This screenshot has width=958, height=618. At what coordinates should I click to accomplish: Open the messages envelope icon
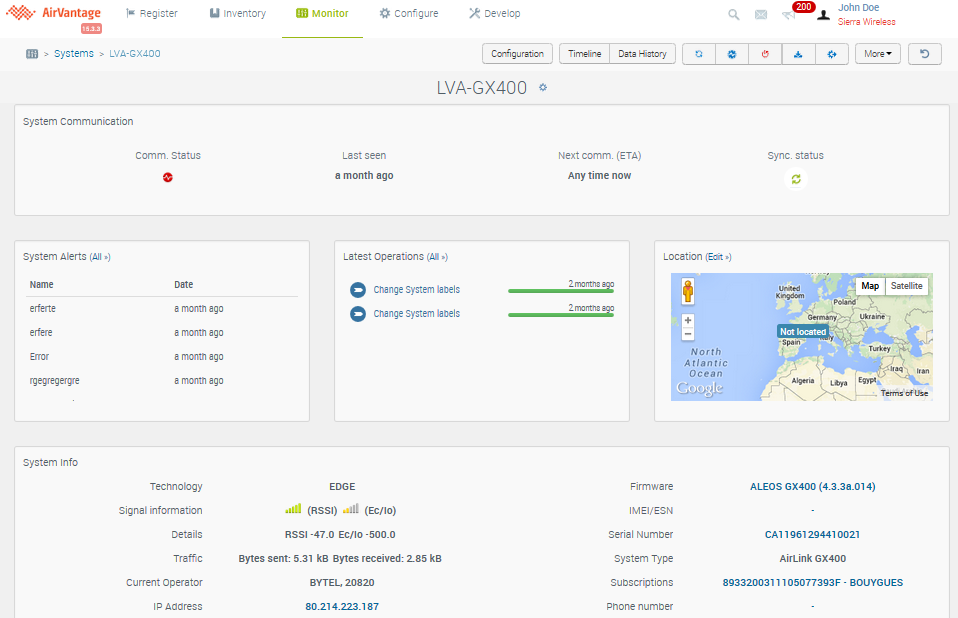(x=761, y=15)
